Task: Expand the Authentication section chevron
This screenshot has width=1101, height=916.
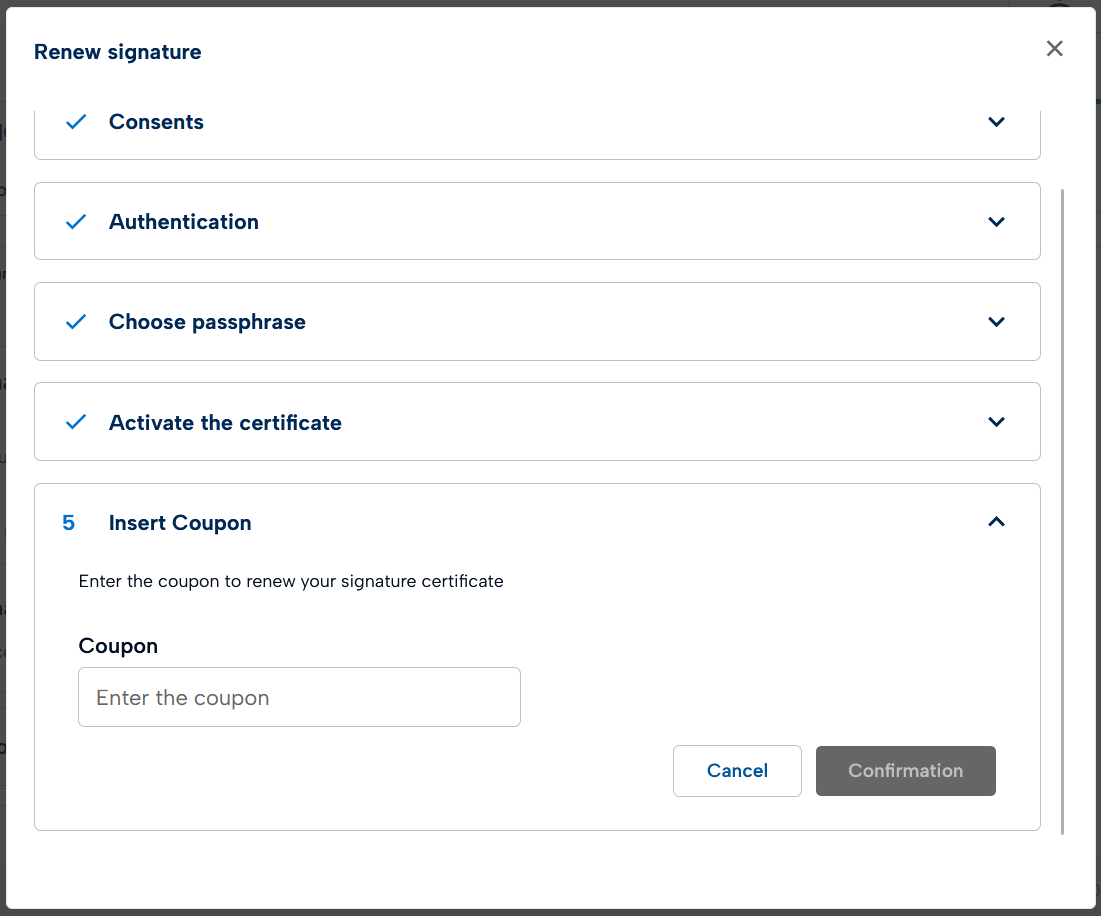Action: (x=996, y=222)
